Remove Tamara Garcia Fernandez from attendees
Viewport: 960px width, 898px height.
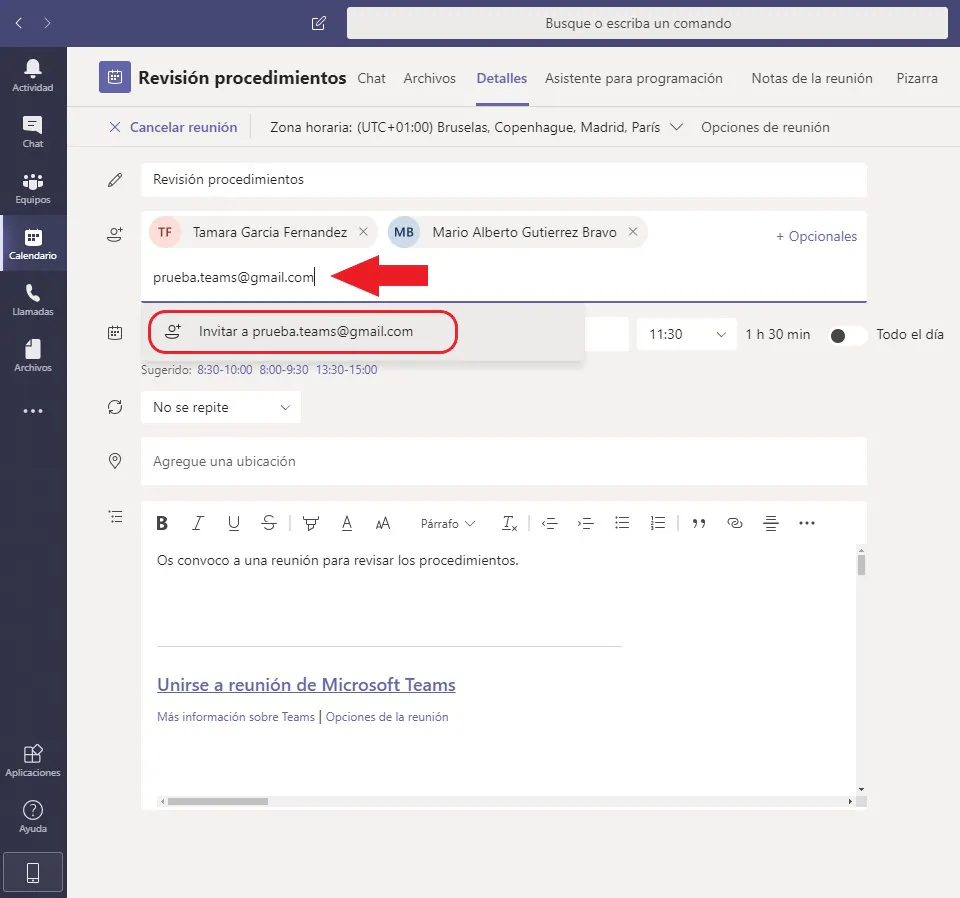point(364,232)
